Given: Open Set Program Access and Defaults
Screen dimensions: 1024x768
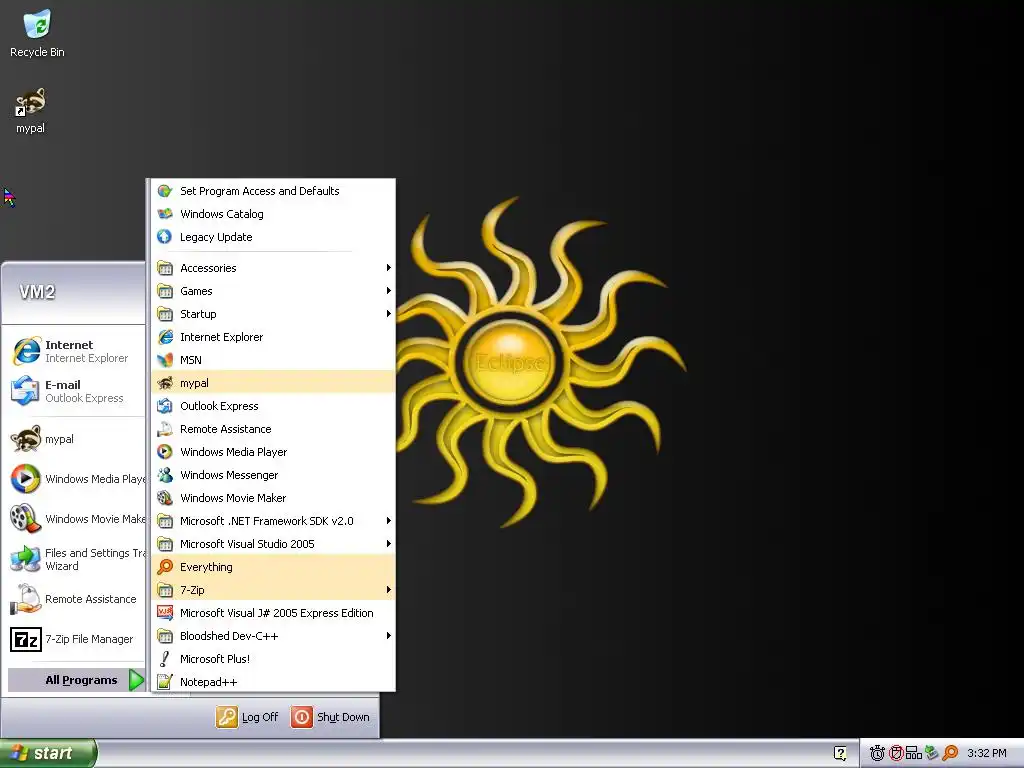Looking at the screenshot, I should point(273,191).
